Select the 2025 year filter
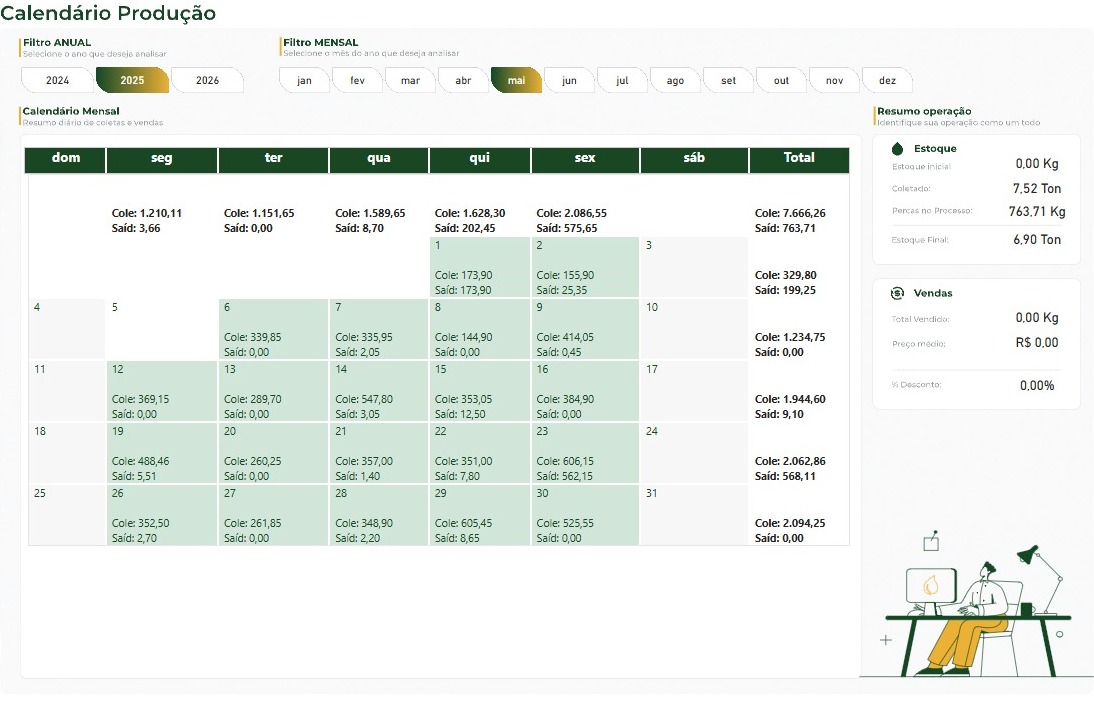Image resolution: width=1094 pixels, height=706 pixels. coord(132,80)
